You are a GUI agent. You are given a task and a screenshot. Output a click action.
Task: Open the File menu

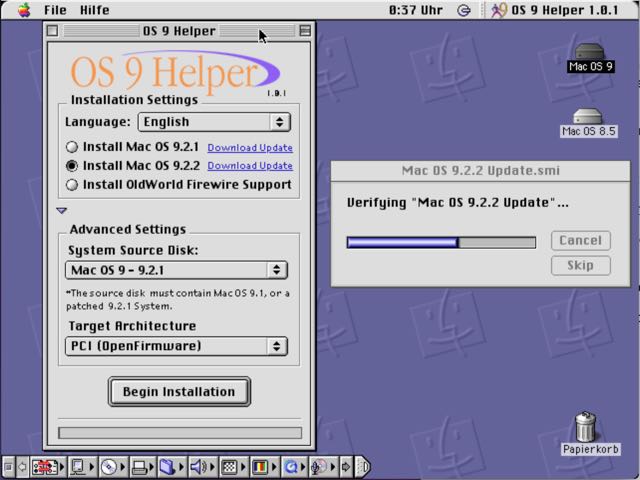(55, 10)
